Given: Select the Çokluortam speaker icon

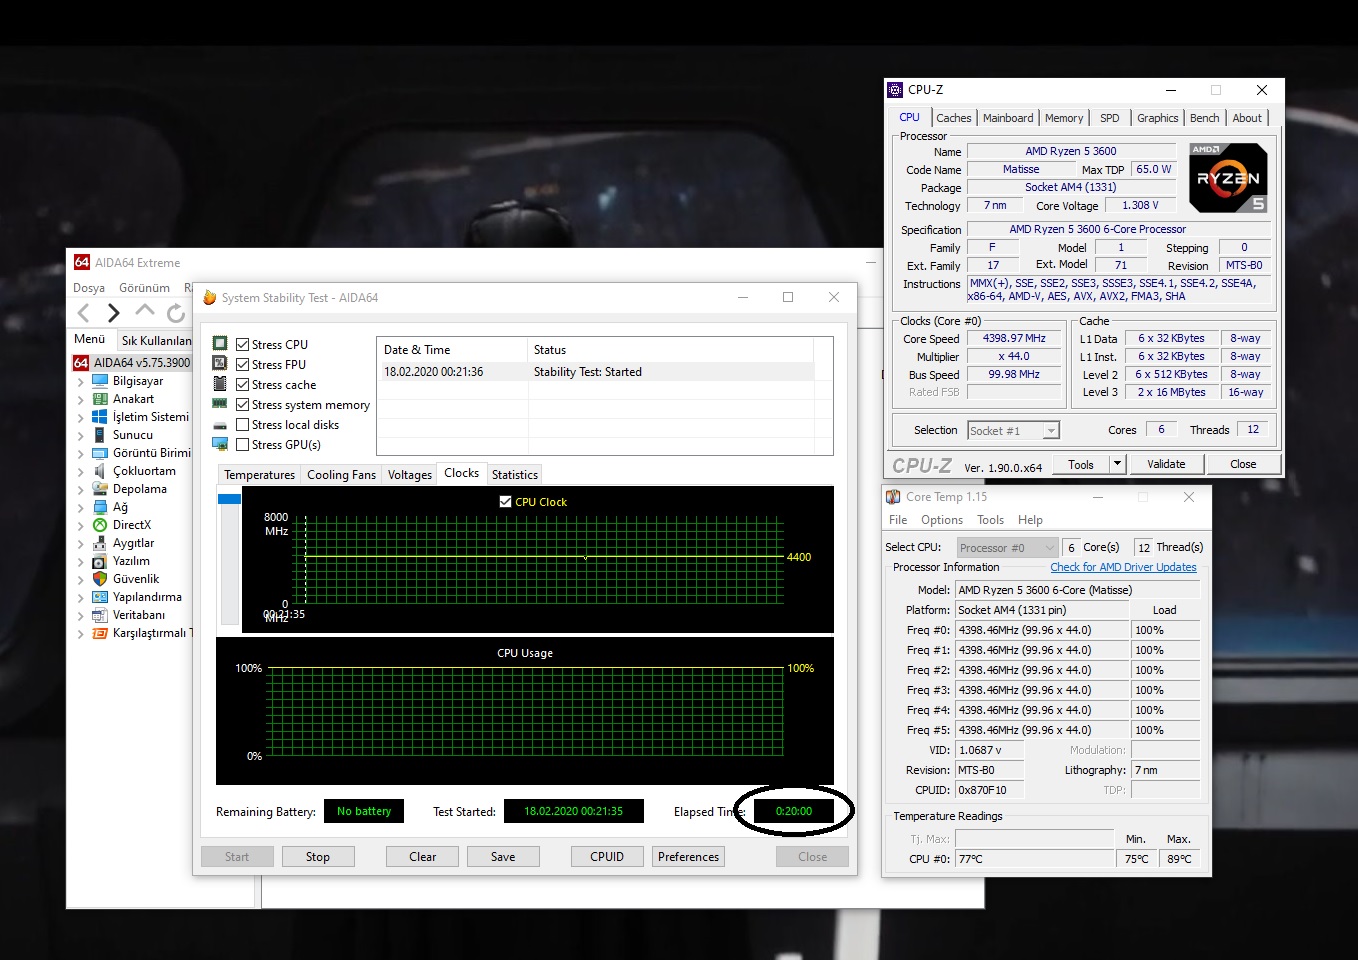Looking at the screenshot, I should click(100, 471).
